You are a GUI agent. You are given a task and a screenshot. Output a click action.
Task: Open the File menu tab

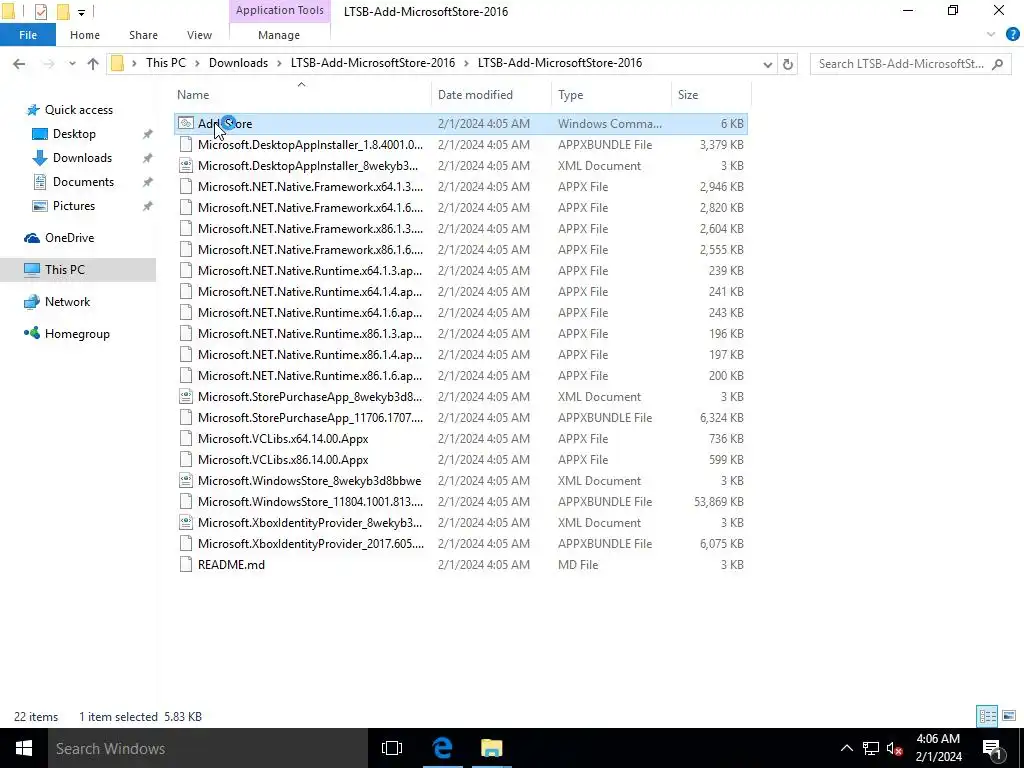pos(27,35)
